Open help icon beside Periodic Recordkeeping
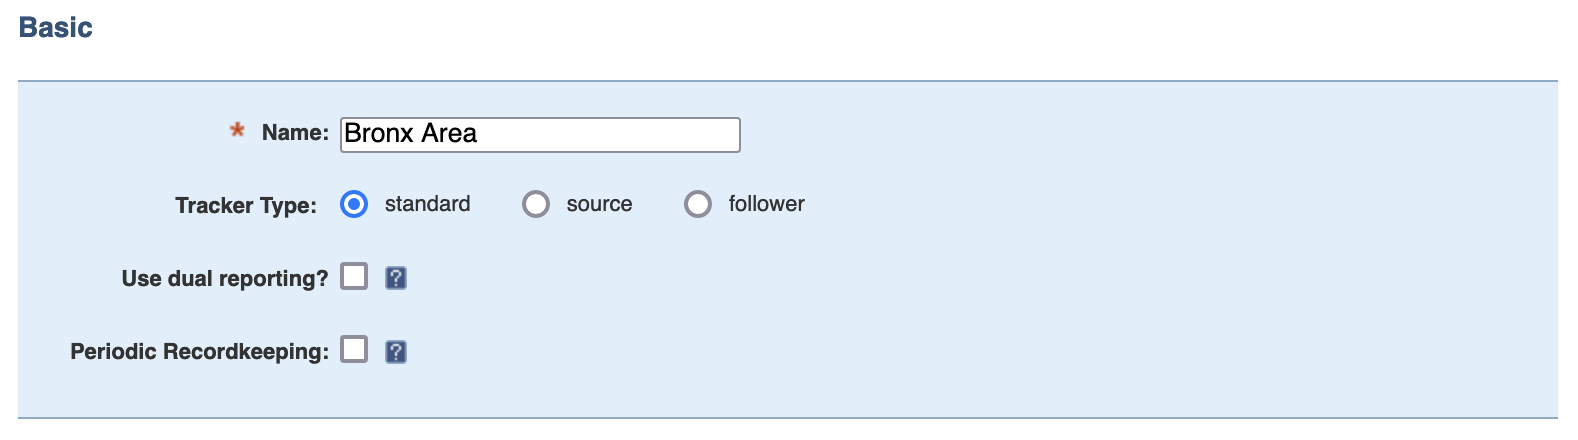 (396, 352)
